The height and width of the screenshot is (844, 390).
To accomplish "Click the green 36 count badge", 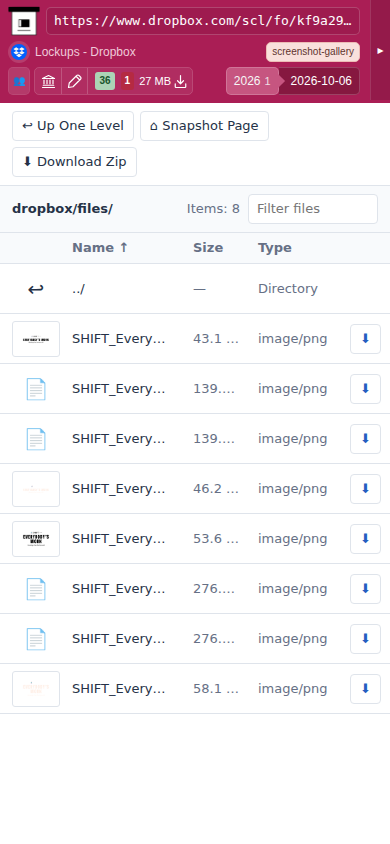I will click(105, 81).
